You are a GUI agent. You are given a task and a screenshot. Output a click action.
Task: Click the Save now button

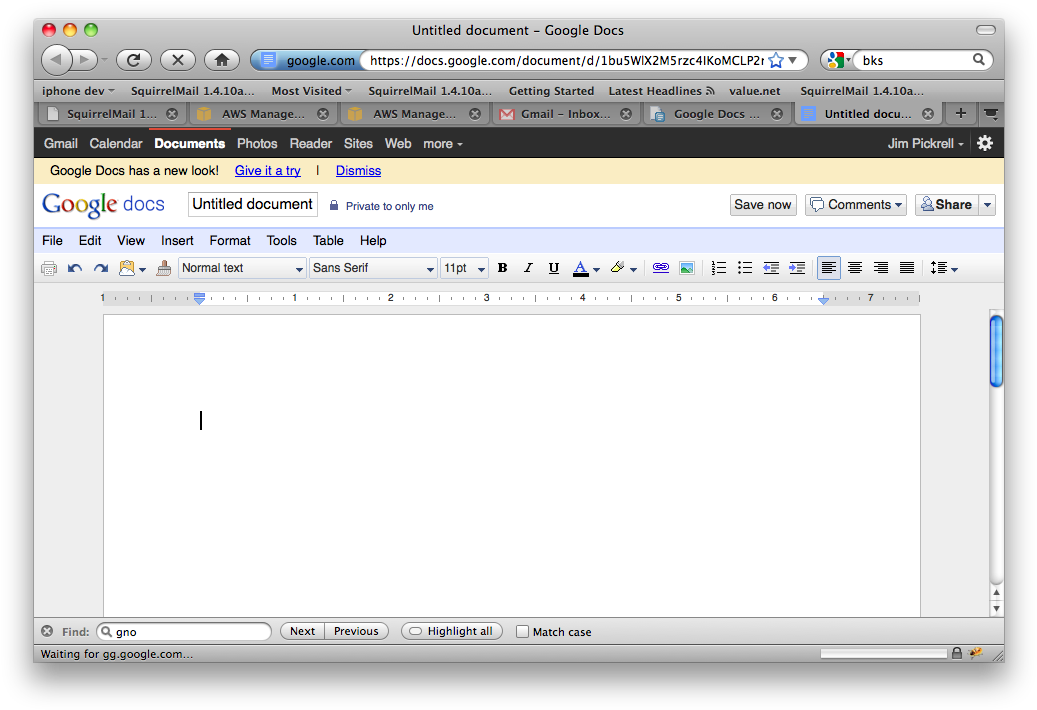click(x=763, y=204)
